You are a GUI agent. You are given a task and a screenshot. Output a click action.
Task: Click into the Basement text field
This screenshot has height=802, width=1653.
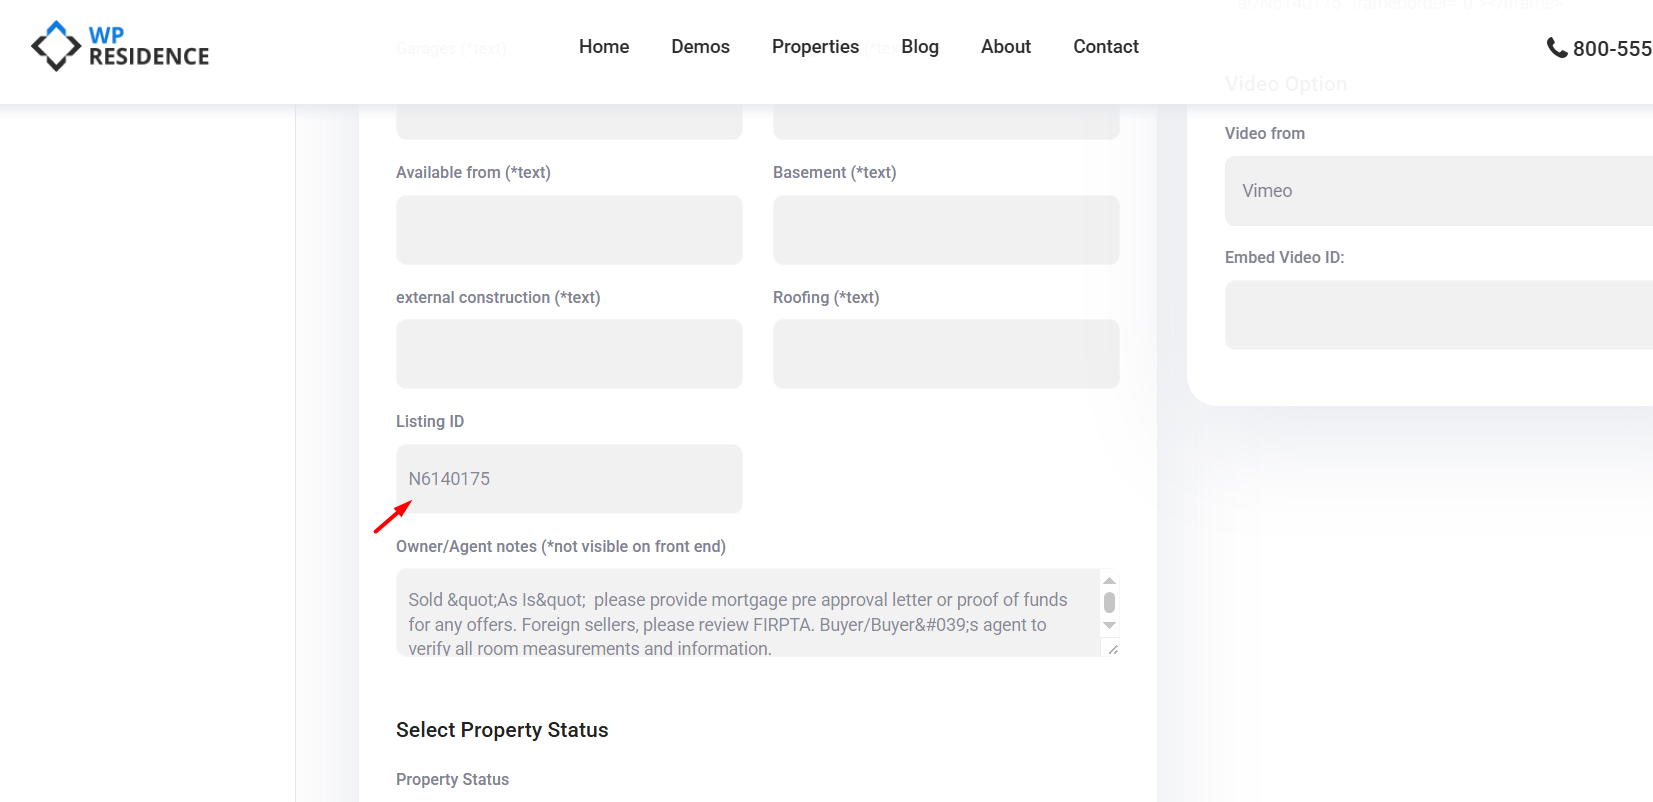pyautogui.click(x=946, y=230)
